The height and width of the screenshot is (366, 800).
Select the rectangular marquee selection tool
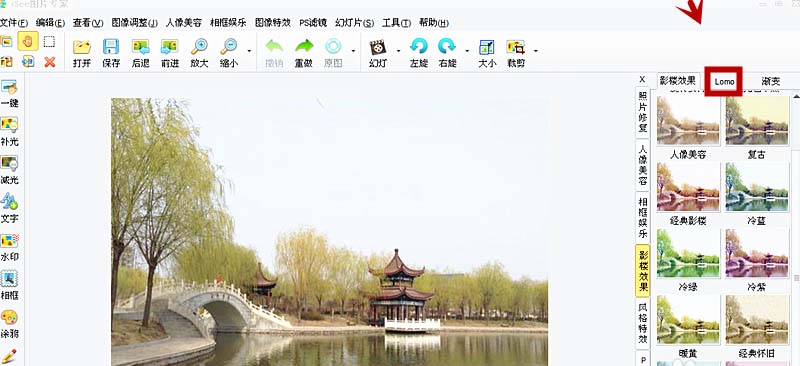click(x=49, y=41)
